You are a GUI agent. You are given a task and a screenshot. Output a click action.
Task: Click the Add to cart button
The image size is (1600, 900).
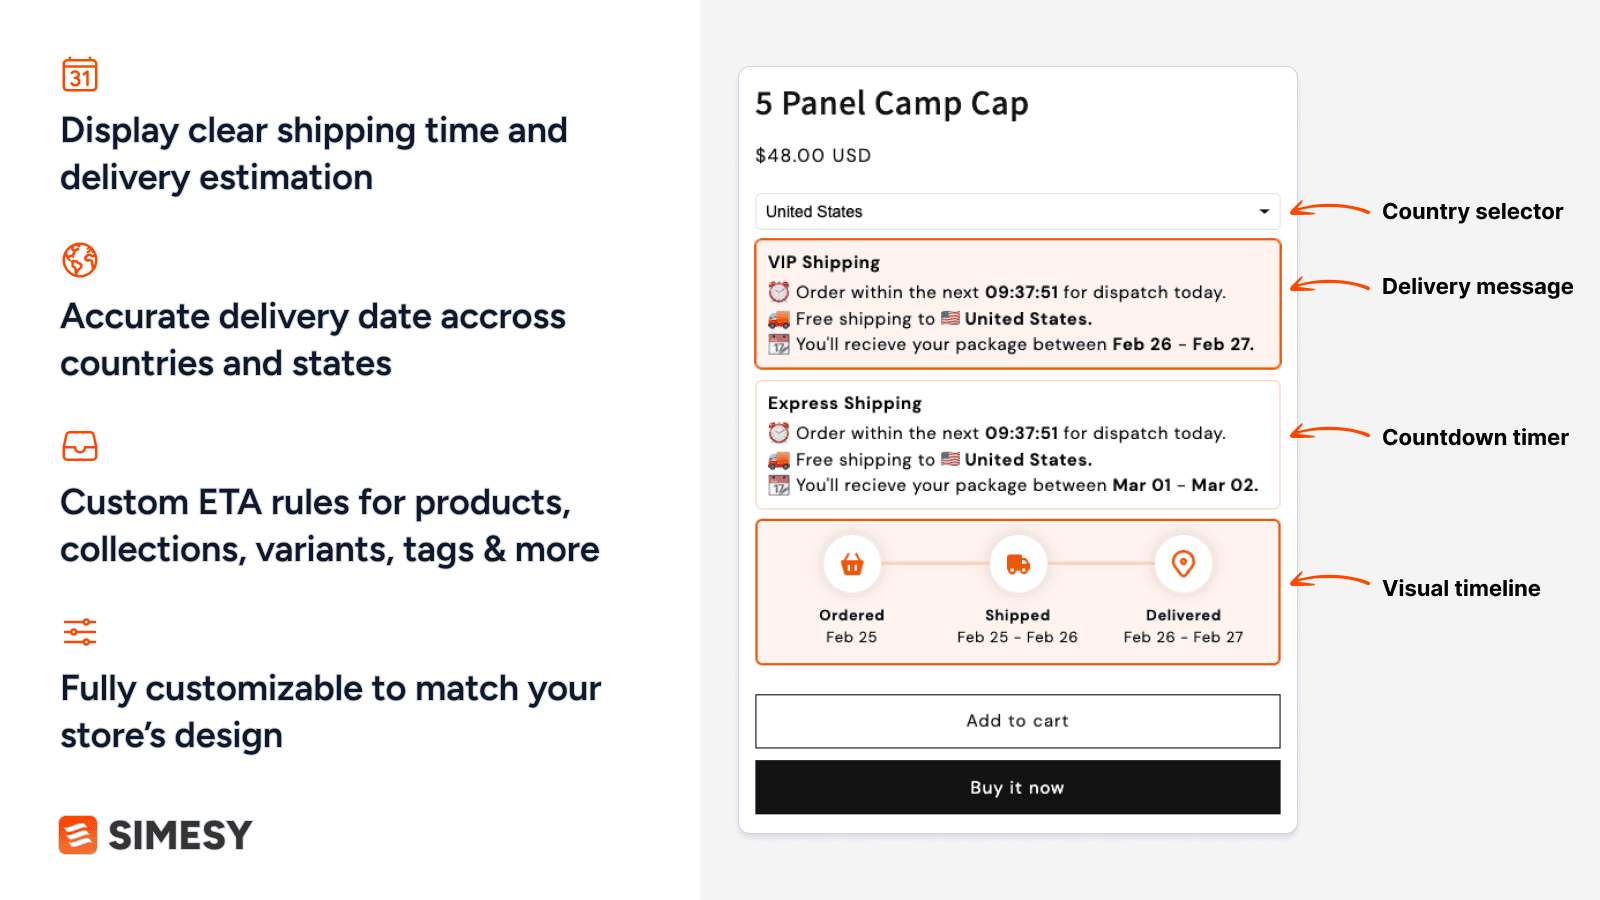pos(1017,721)
